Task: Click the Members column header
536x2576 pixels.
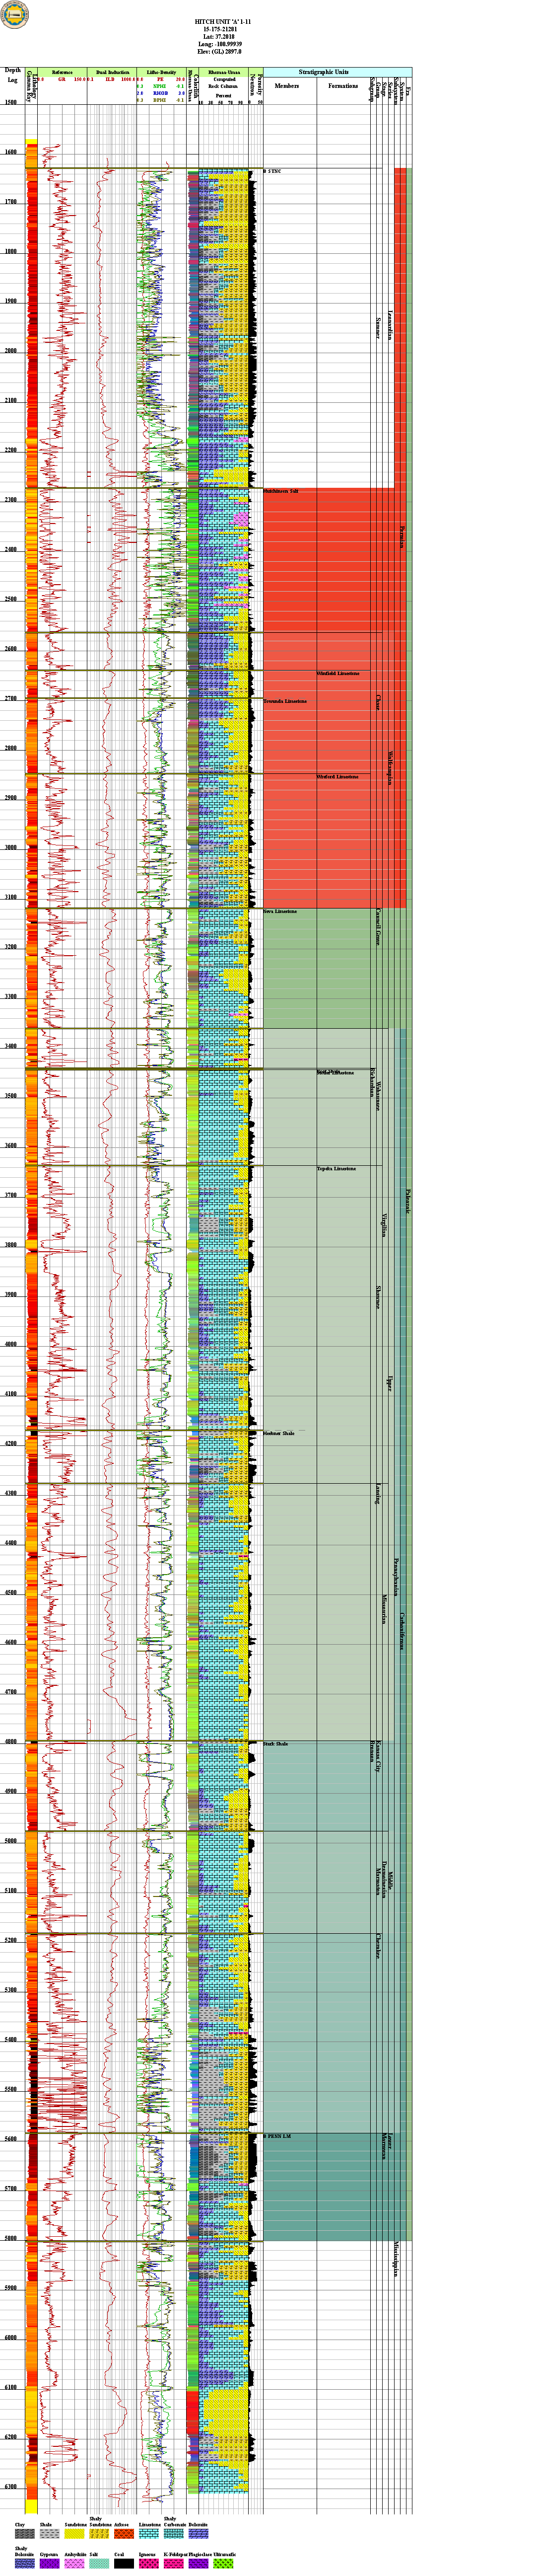Action: (287, 86)
